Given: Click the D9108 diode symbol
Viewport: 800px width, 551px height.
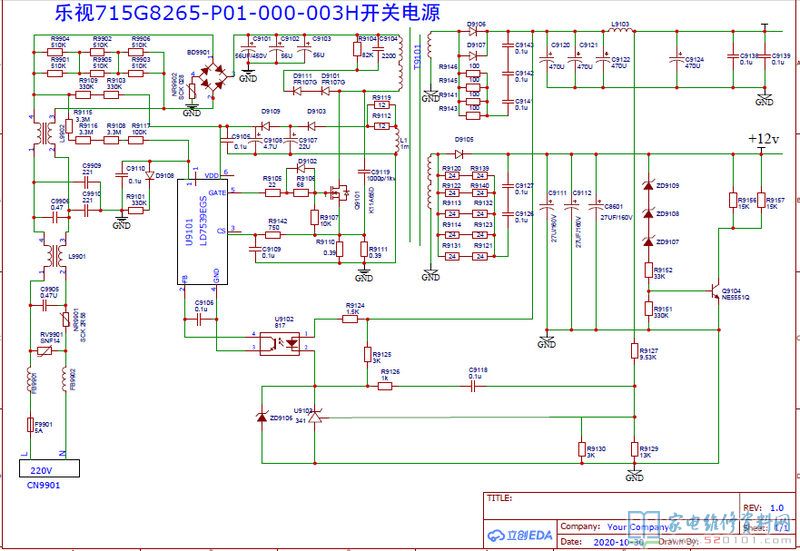Looking at the screenshot, I should point(149,174).
